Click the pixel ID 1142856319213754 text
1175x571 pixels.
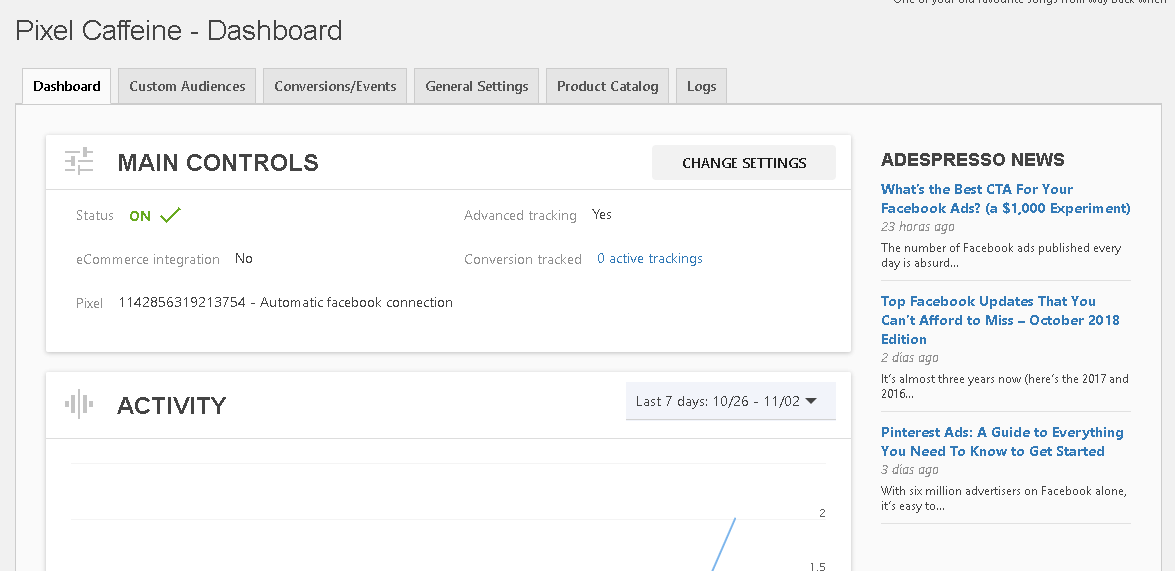click(x=182, y=302)
